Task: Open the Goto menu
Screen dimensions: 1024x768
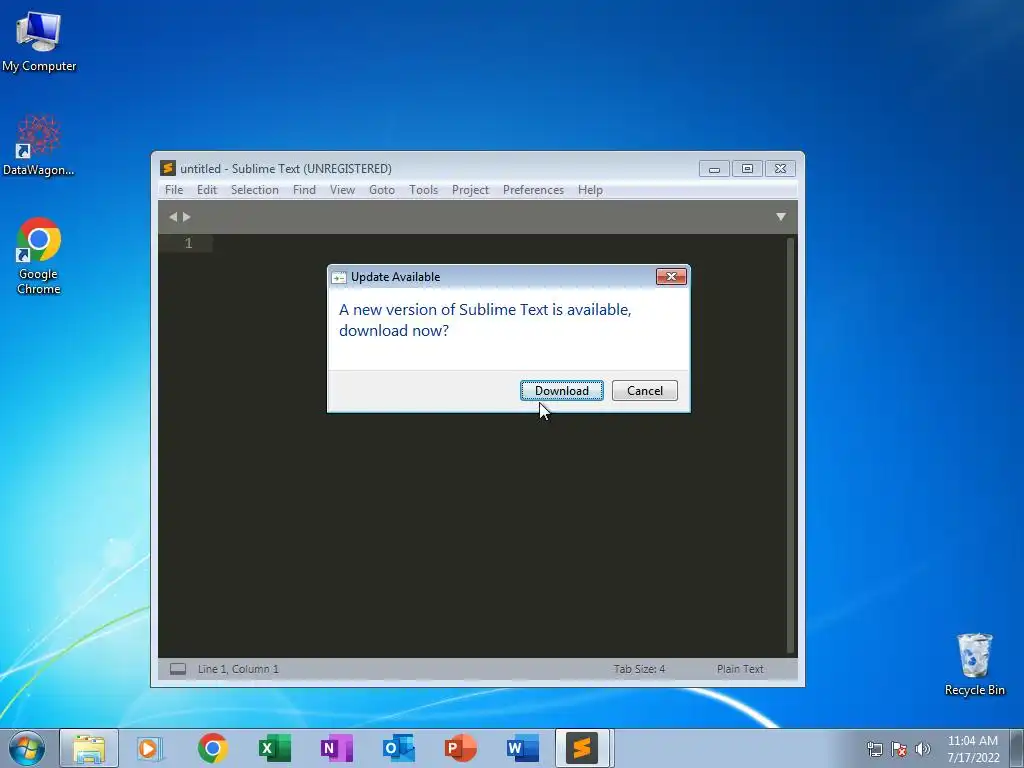Action: [x=382, y=190]
